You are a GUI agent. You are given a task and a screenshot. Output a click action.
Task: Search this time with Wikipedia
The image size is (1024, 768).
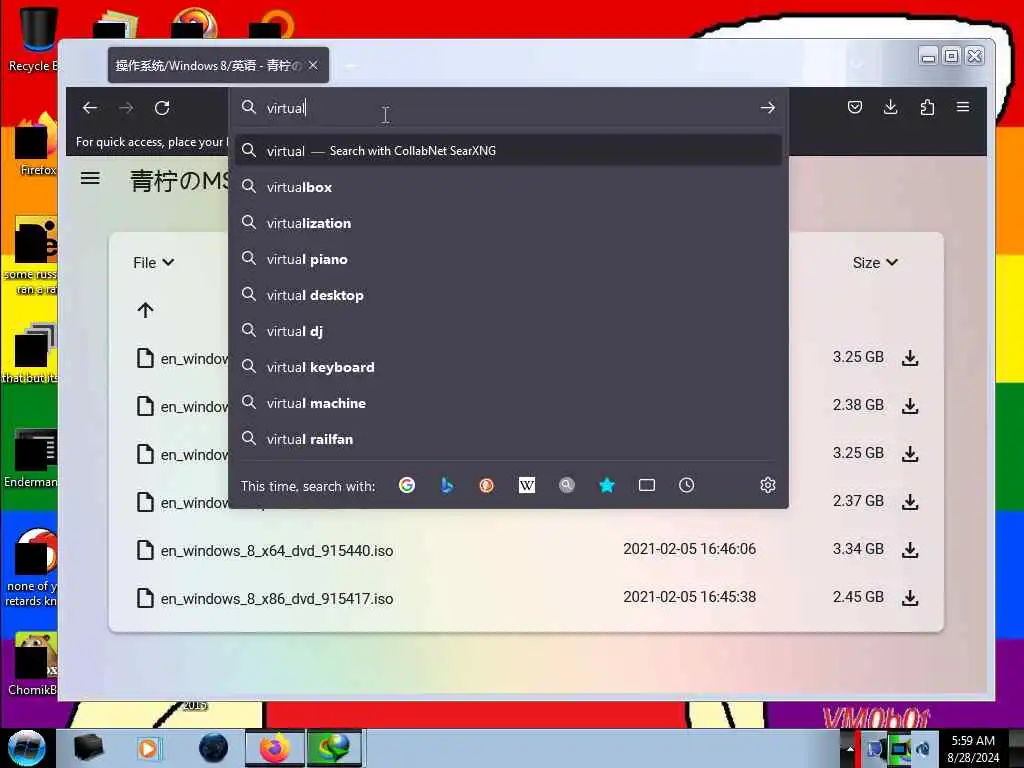tap(526, 485)
